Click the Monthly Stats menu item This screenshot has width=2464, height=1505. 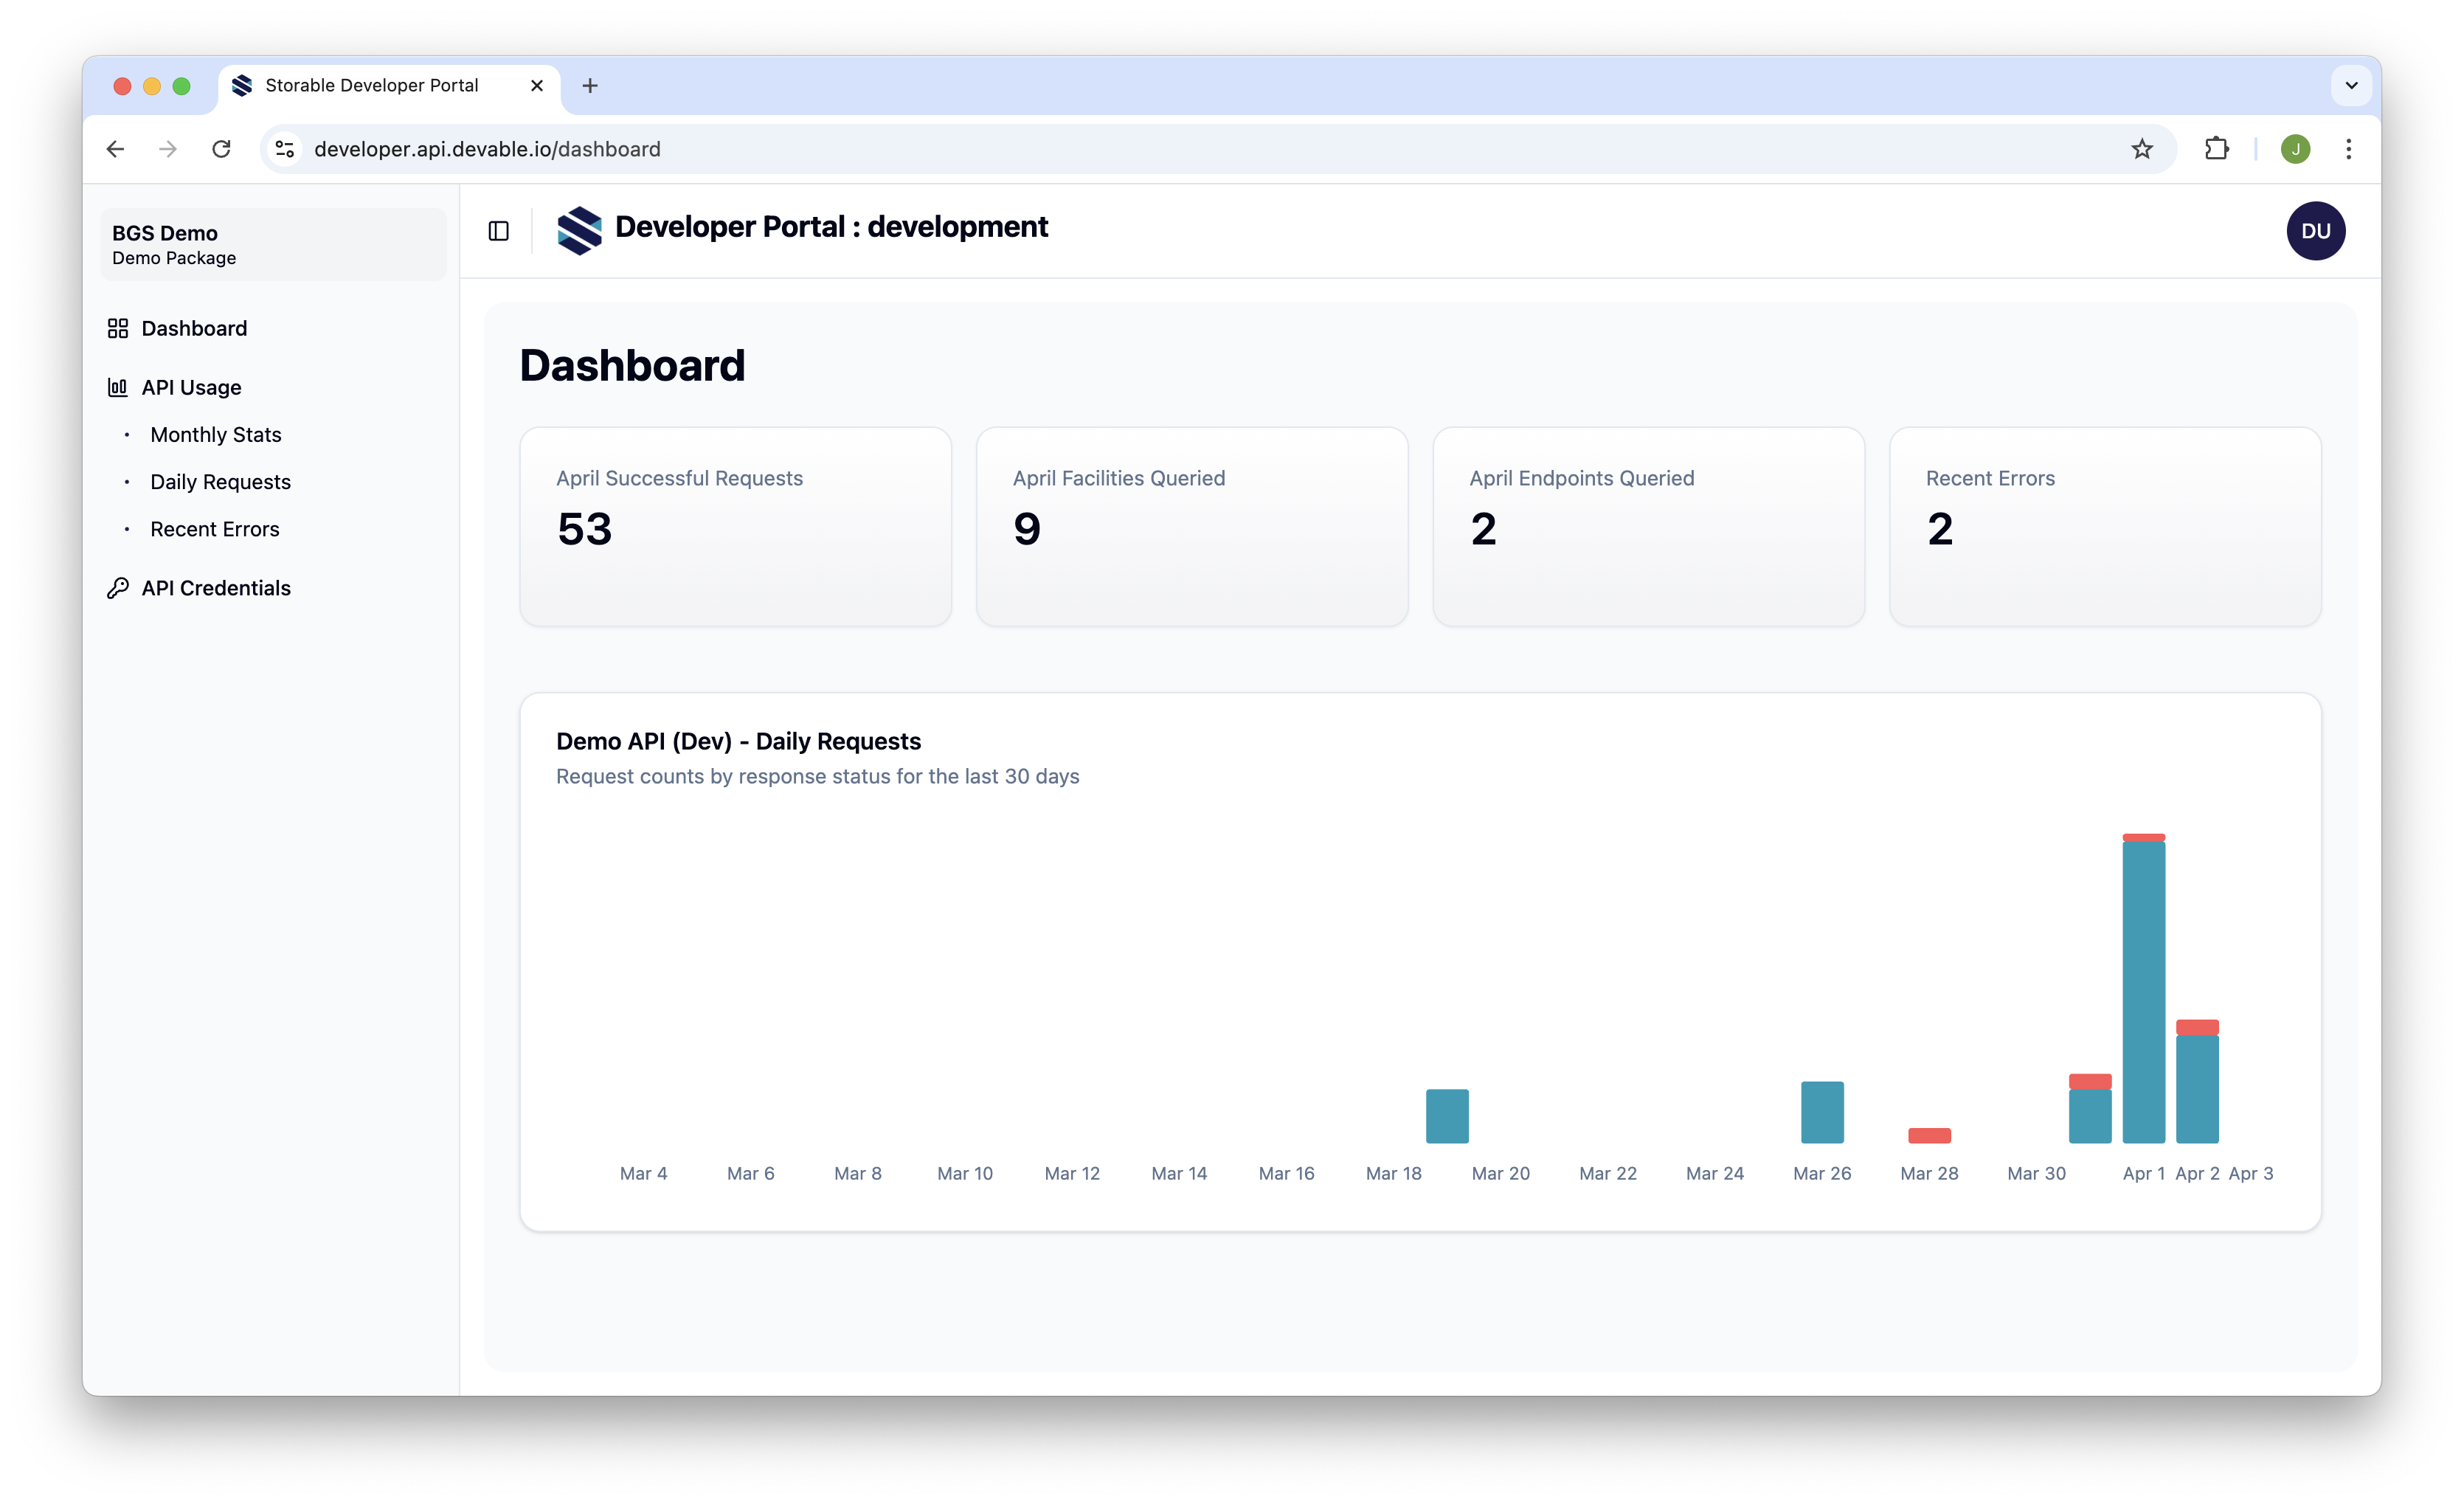[x=215, y=434]
